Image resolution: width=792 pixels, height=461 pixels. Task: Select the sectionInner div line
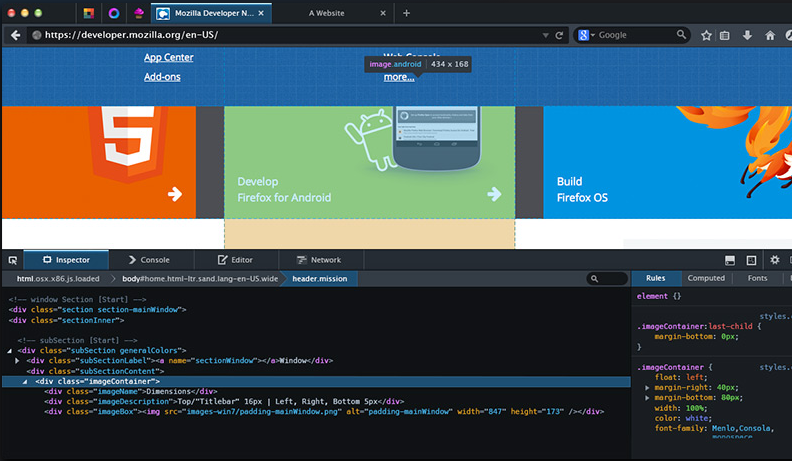point(66,320)
